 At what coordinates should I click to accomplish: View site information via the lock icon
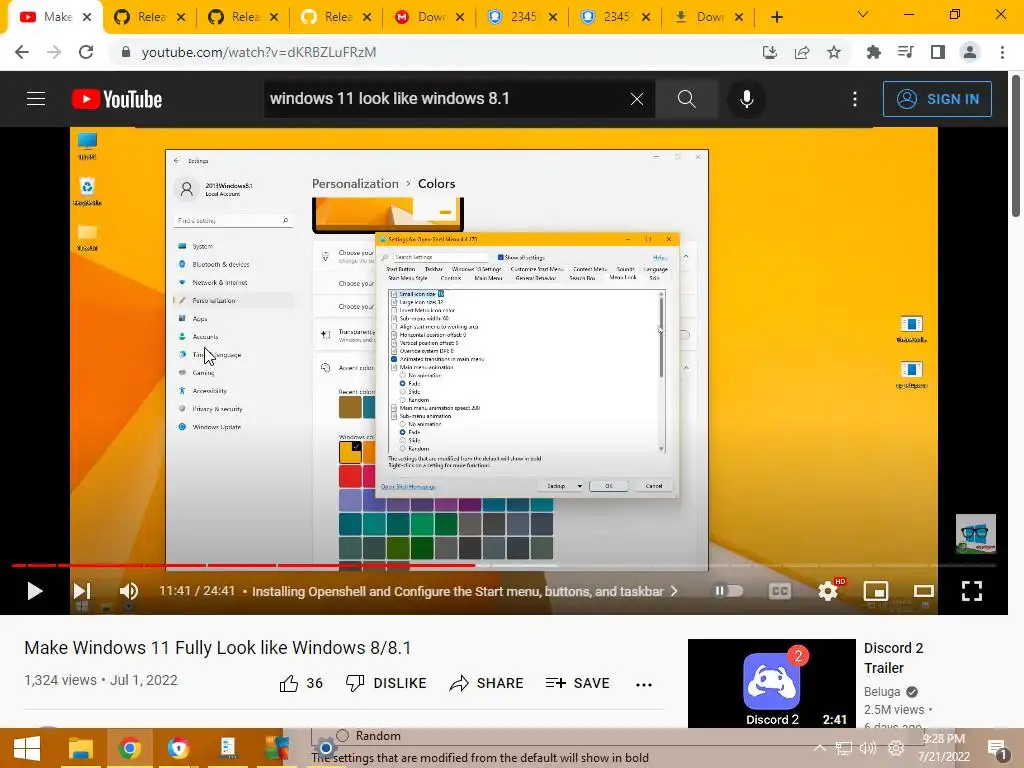tap(126, 52)
